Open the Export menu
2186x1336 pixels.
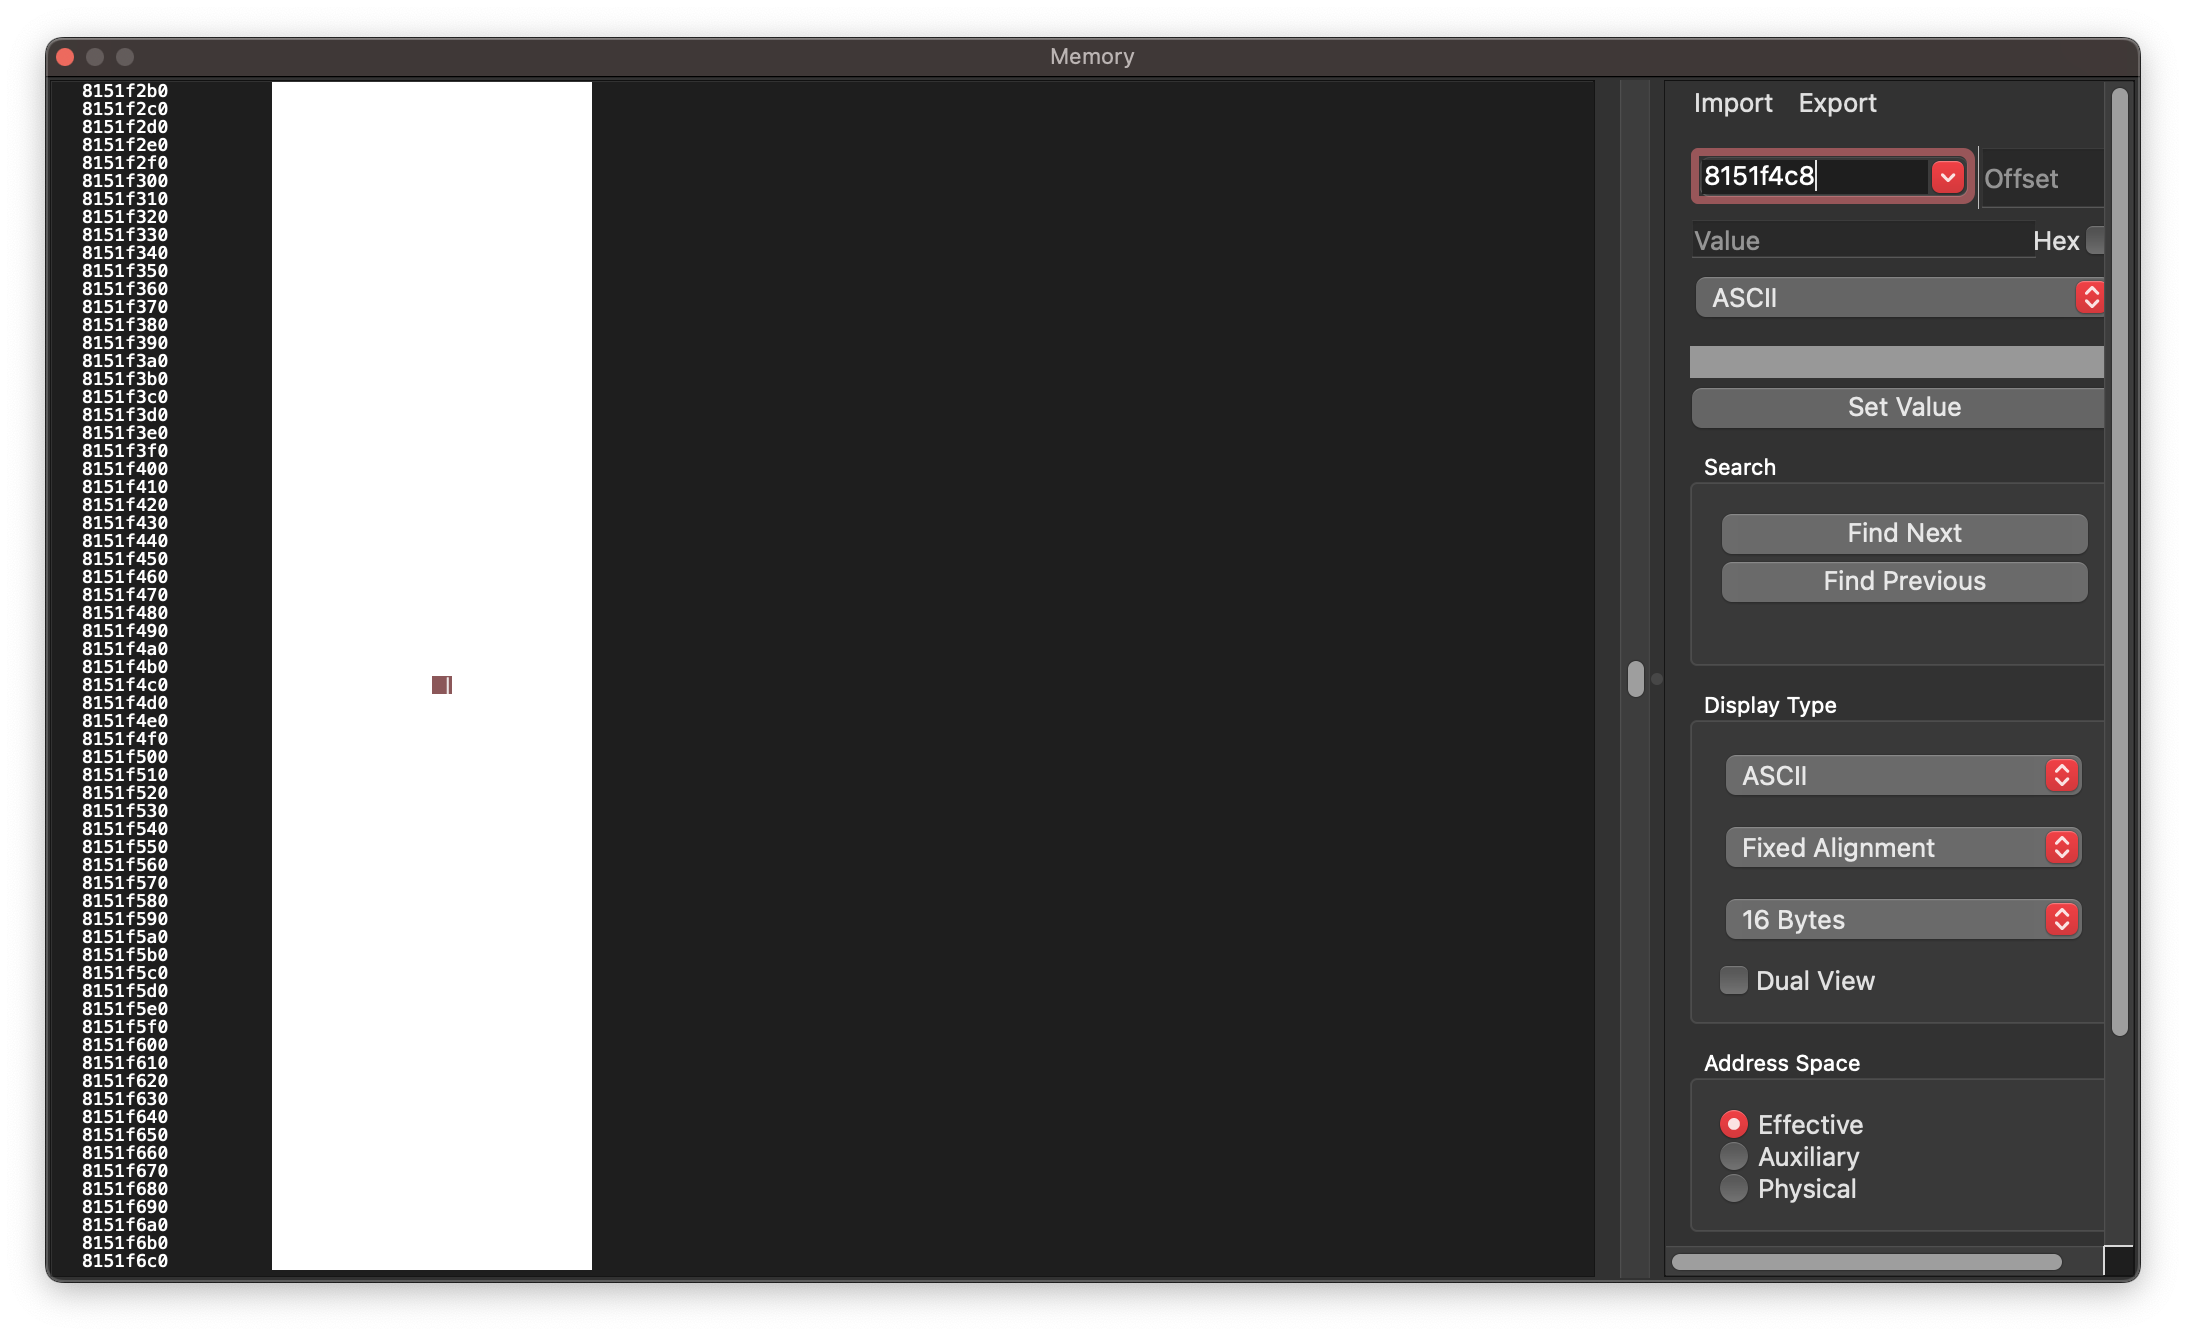click(1836, 103)
